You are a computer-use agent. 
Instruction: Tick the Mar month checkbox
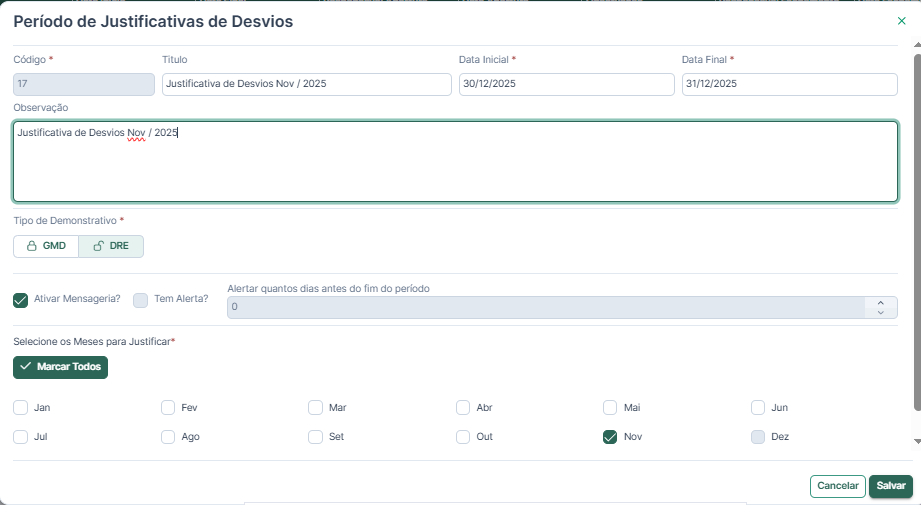(316, 408)
